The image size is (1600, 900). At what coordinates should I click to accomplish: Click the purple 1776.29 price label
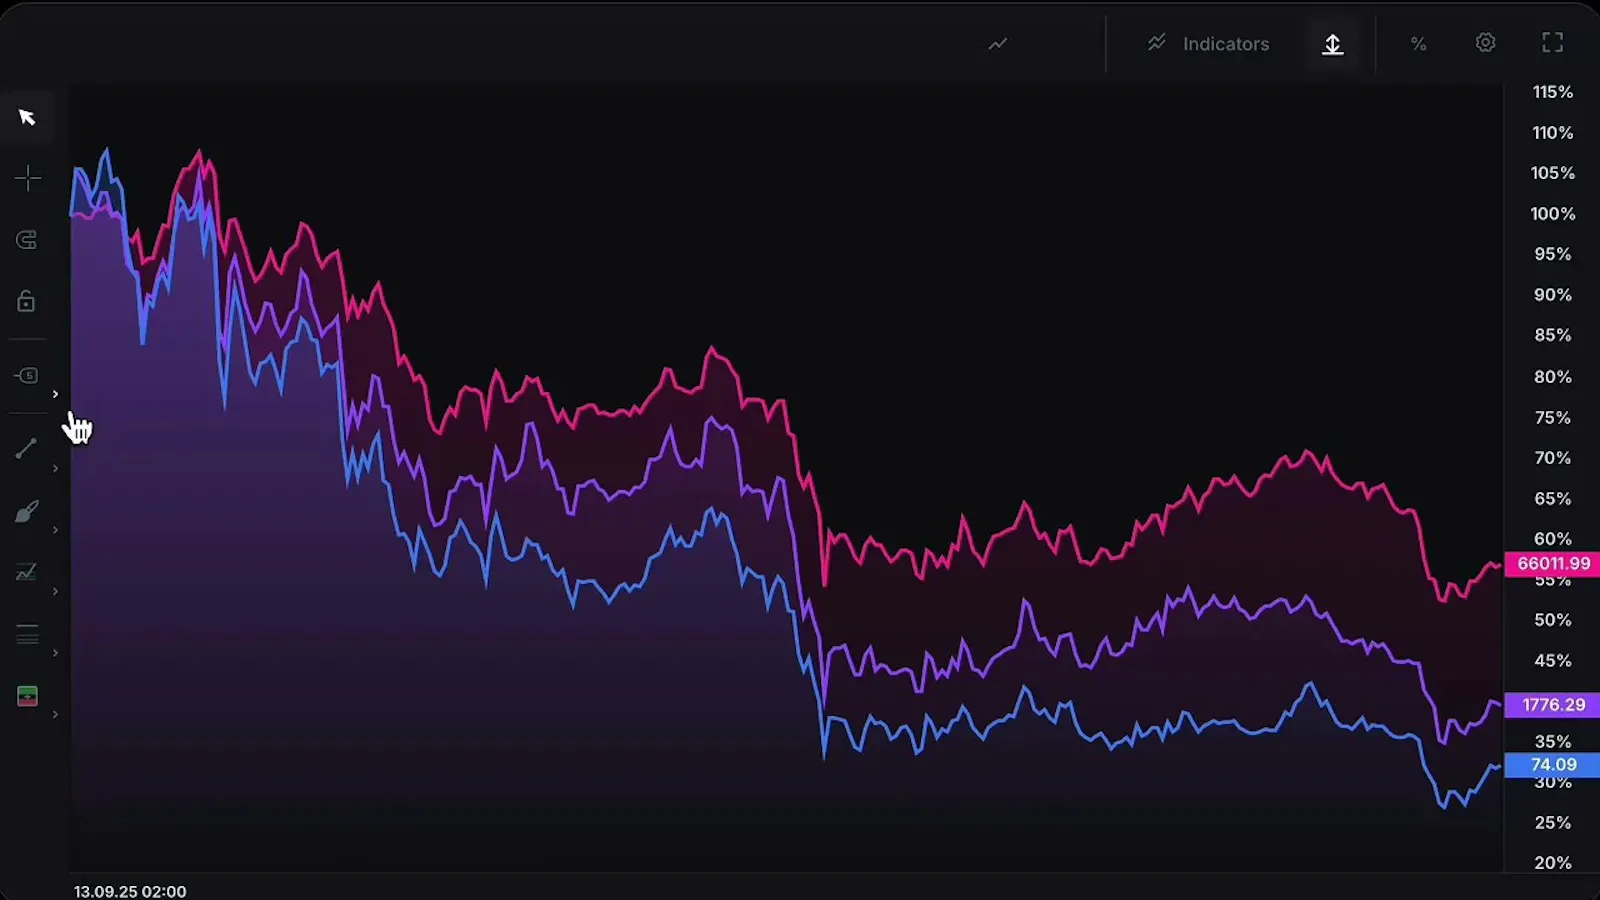1553,705
